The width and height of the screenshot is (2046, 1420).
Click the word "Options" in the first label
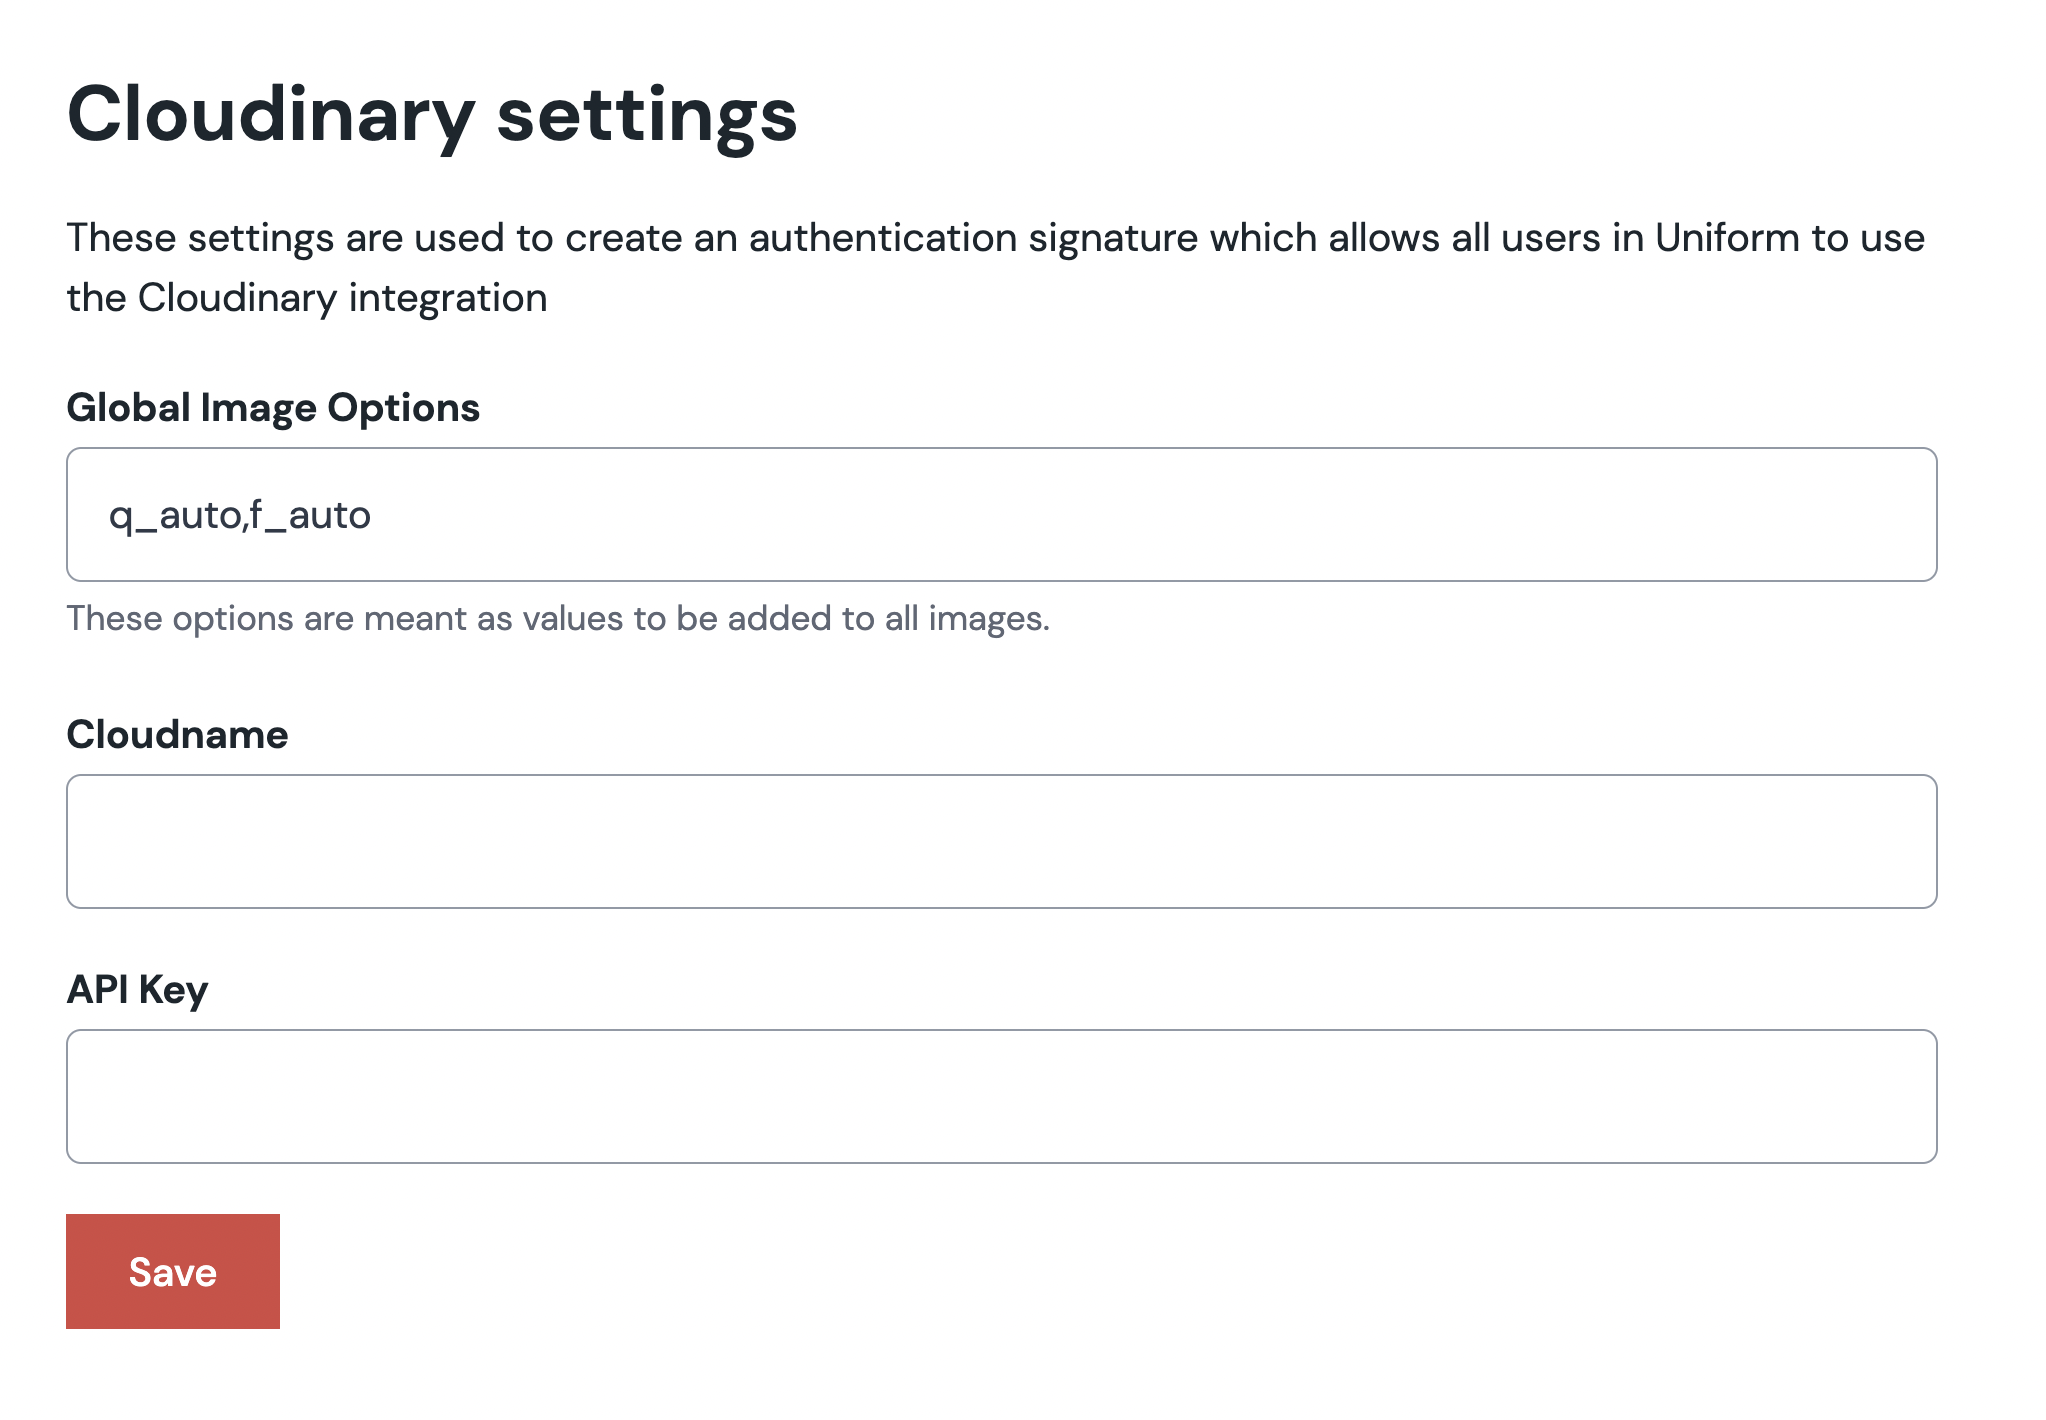(404, 408)
